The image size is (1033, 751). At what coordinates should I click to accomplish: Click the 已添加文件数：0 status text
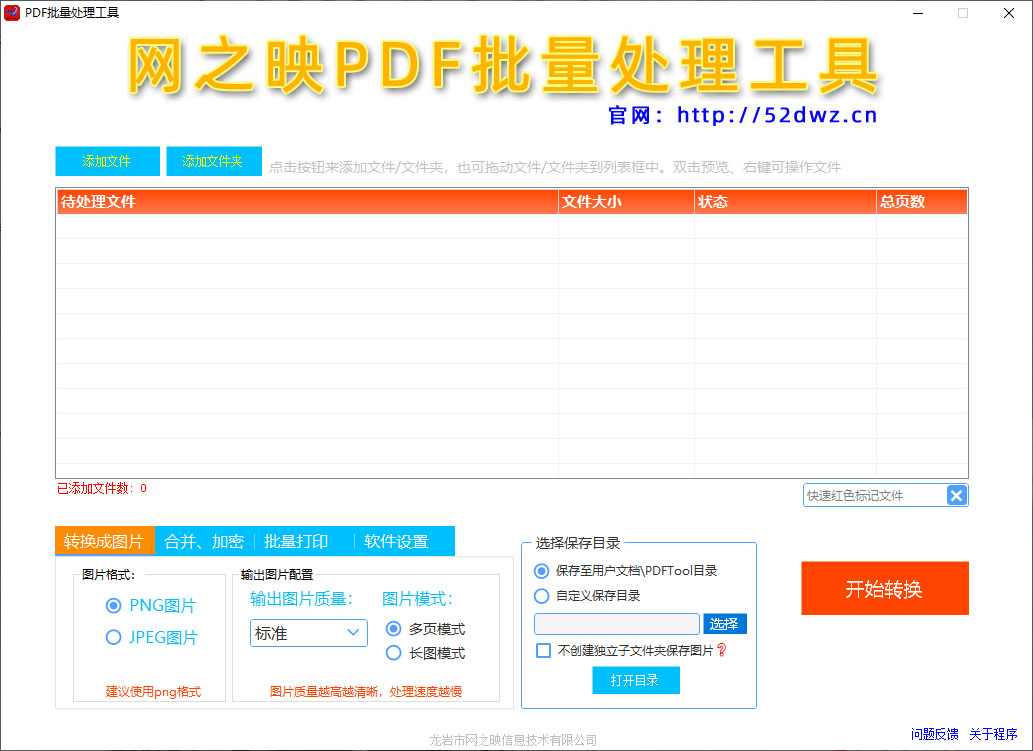pos(101,488)
